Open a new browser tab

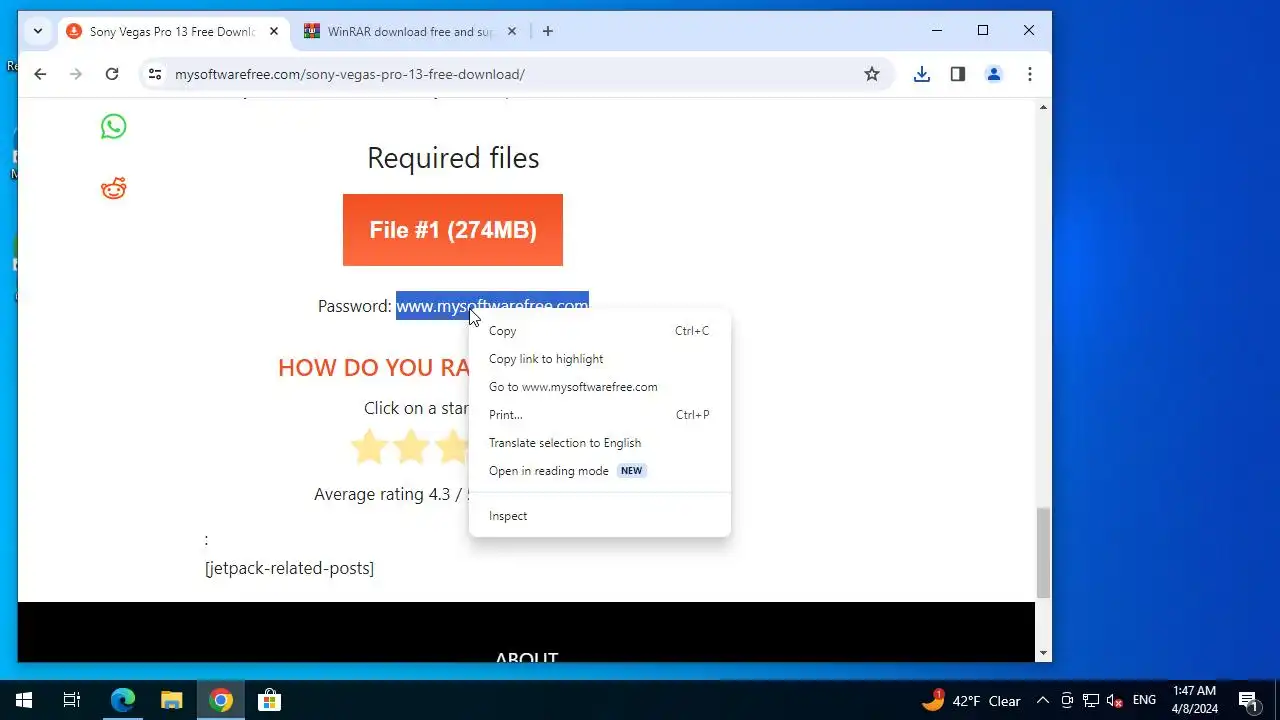click(x=548, y=31)
